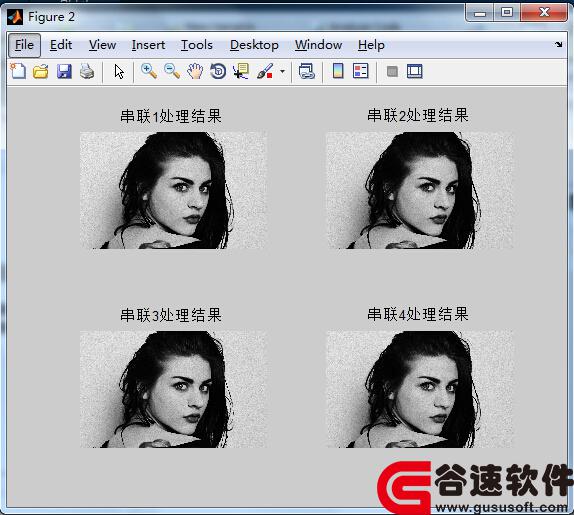Enable the Rotate 3D tool
574x515 pixels.
tap(218, 71)
